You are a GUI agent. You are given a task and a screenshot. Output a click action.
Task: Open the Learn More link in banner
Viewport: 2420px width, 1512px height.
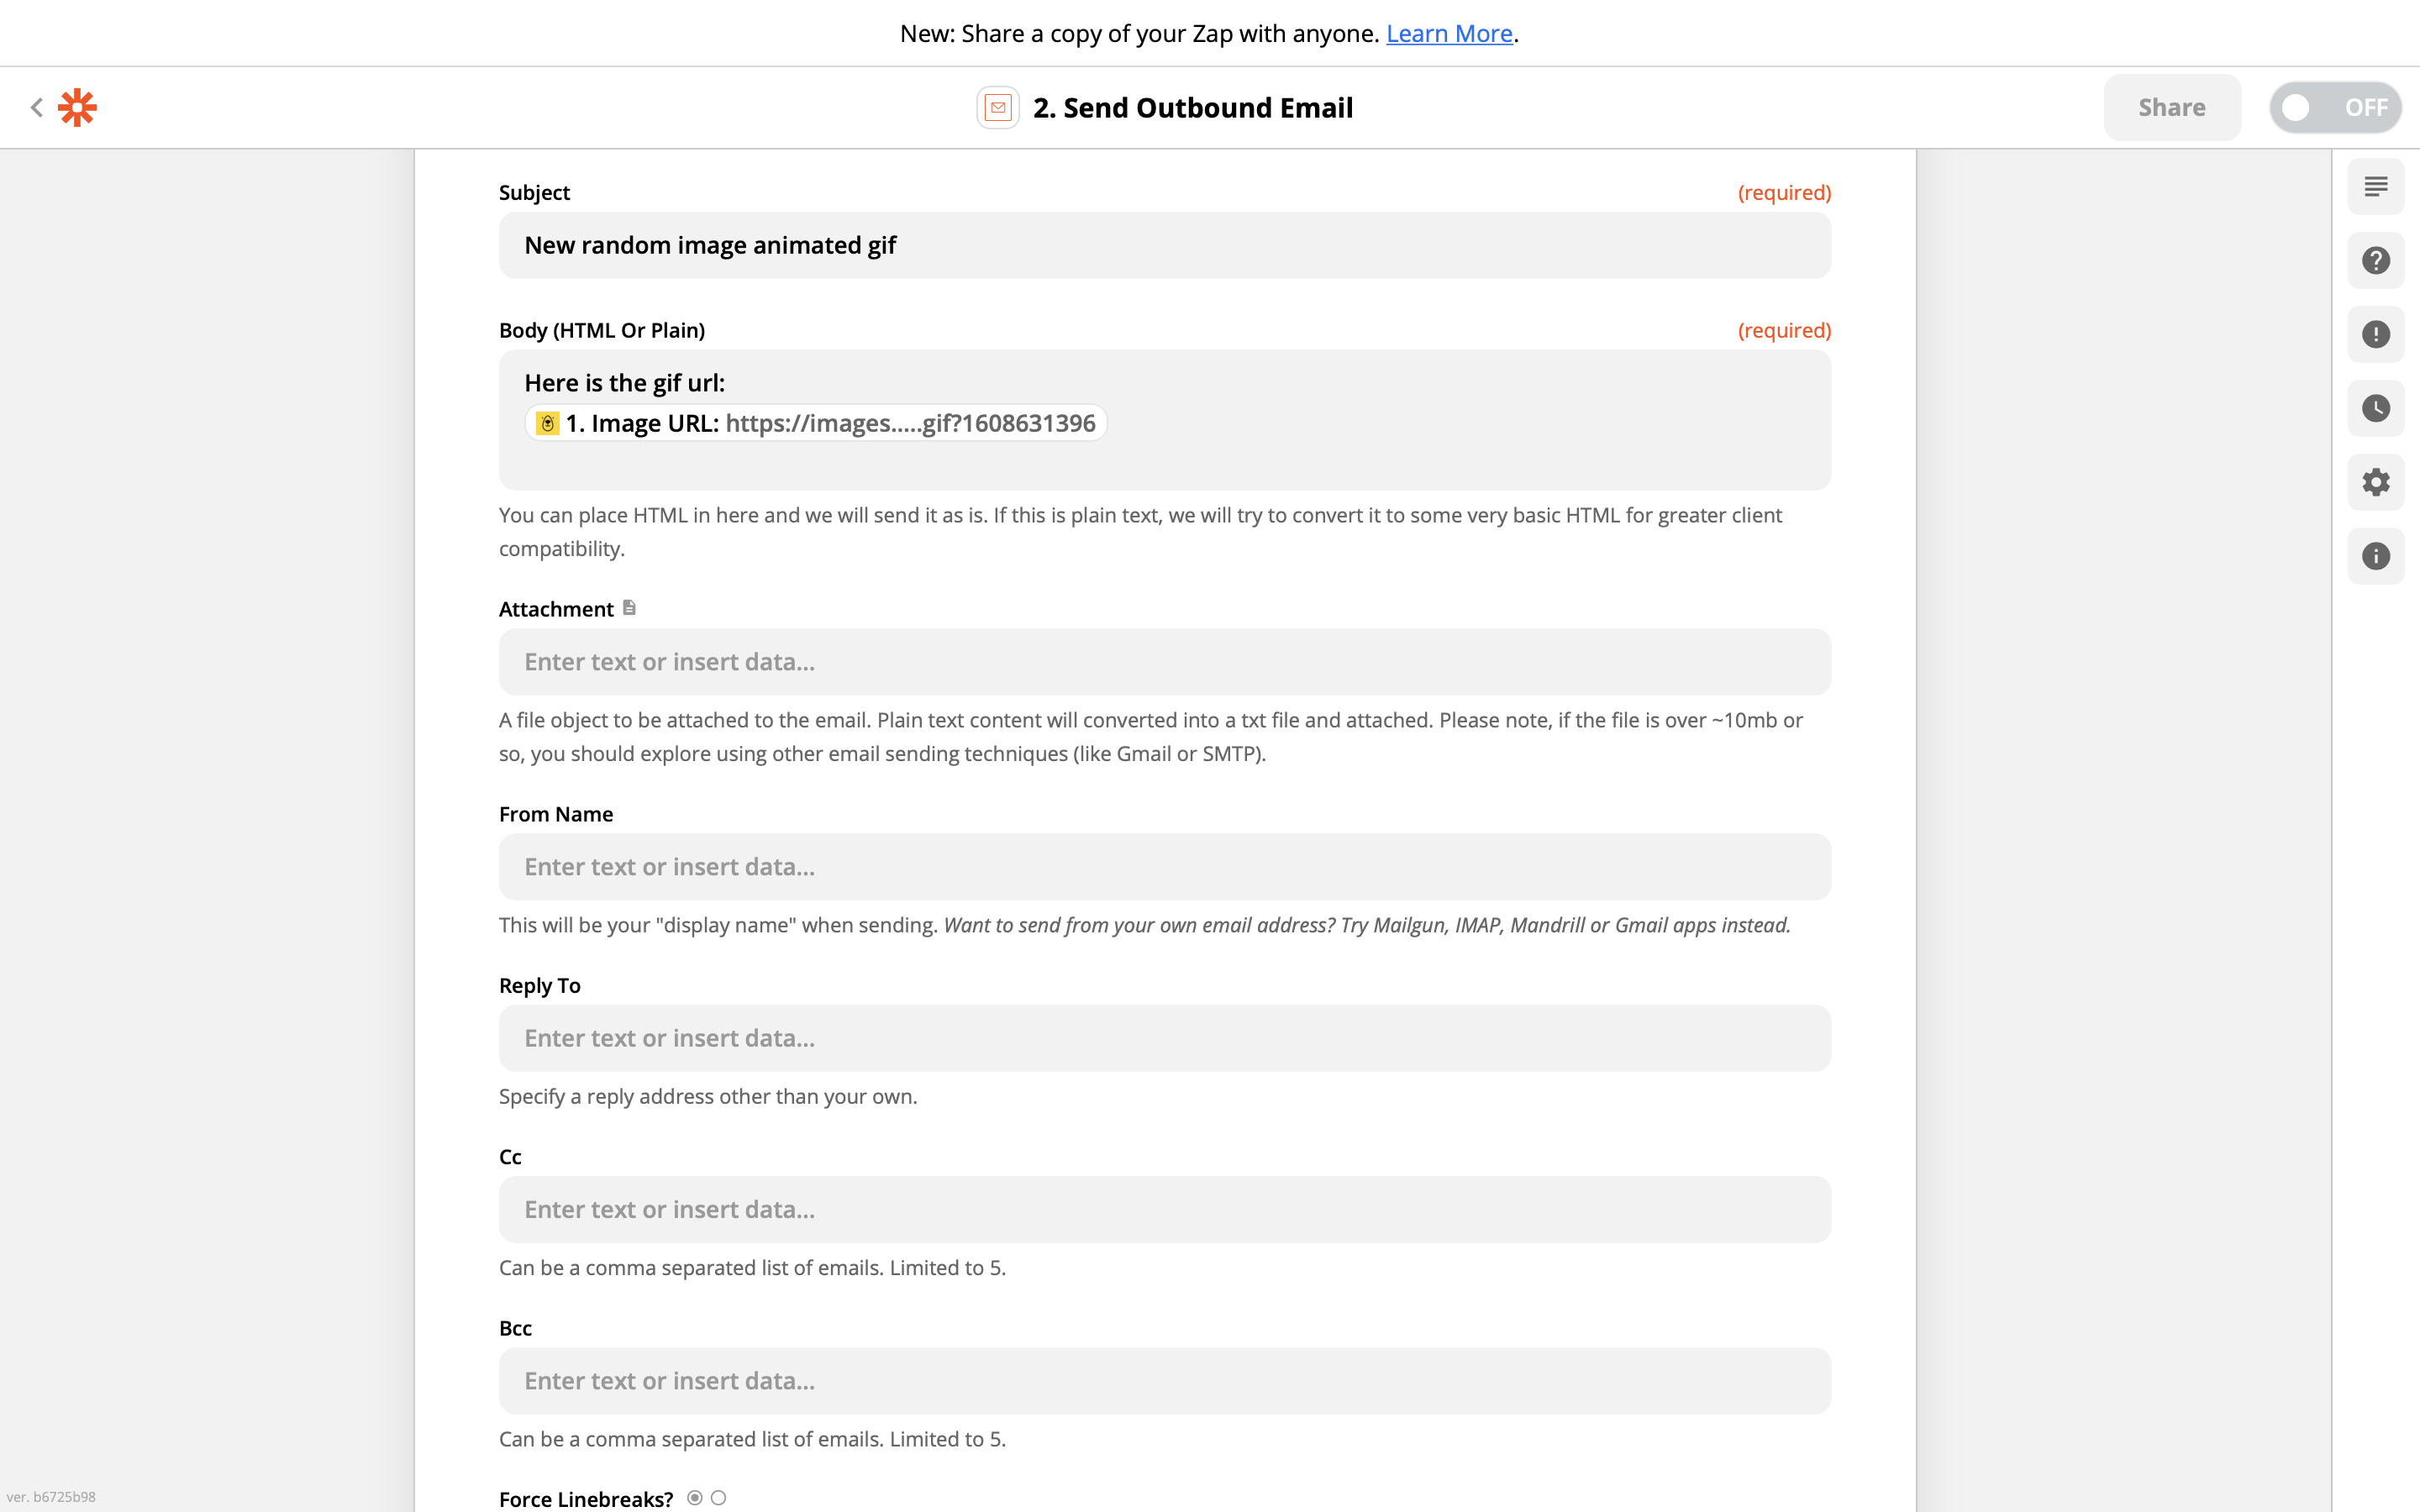pyautogui.click(x=1448, y=33)
